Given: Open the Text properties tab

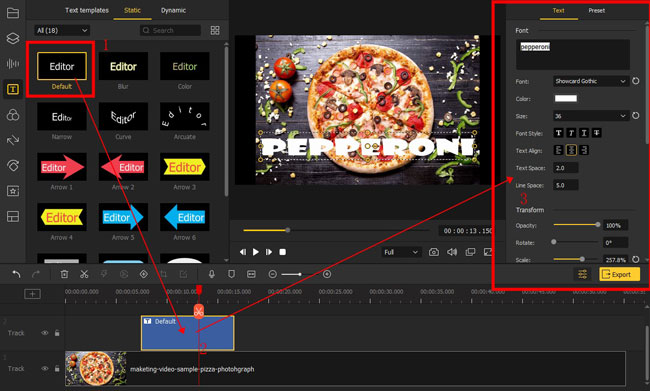Looking at the screenshot, I should click(558, 10).
